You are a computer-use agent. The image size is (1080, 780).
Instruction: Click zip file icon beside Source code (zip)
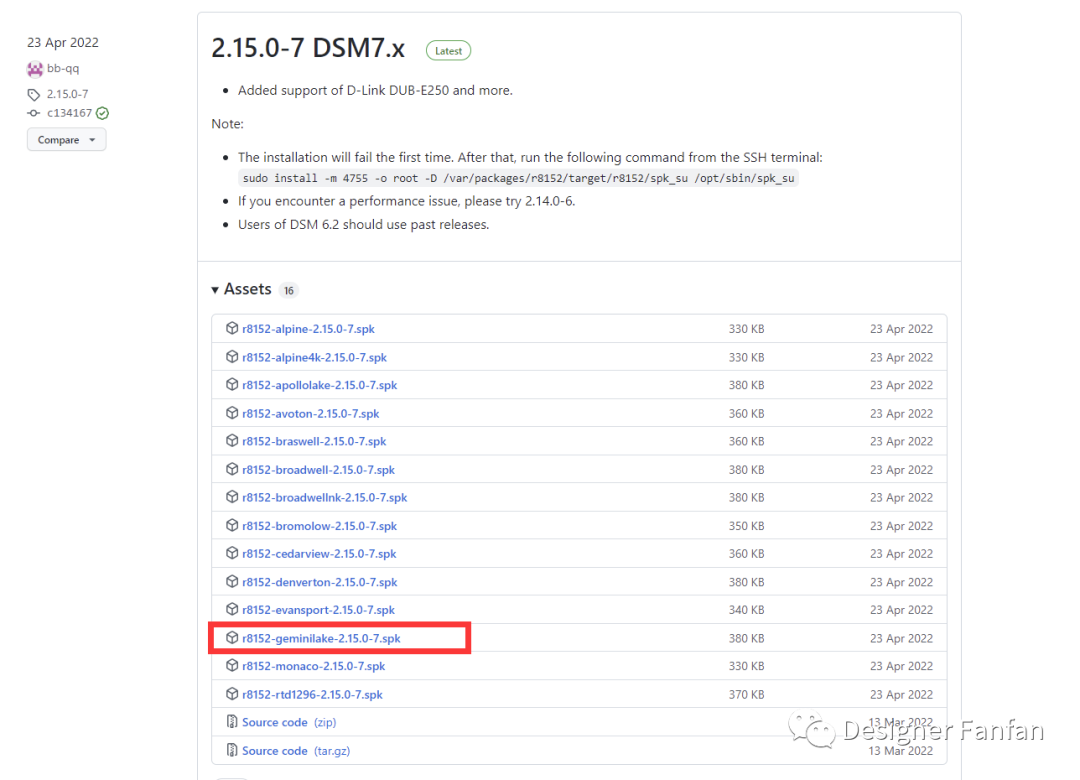click(x=232, y=721)
